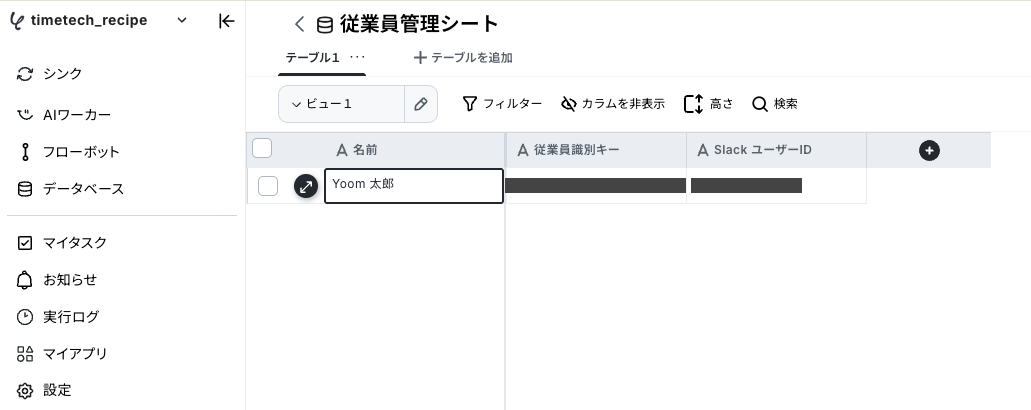Open the シンク sync page
Image resolution: width=1031 pixels, height=410 pixels.
click(x=50, y=74)
